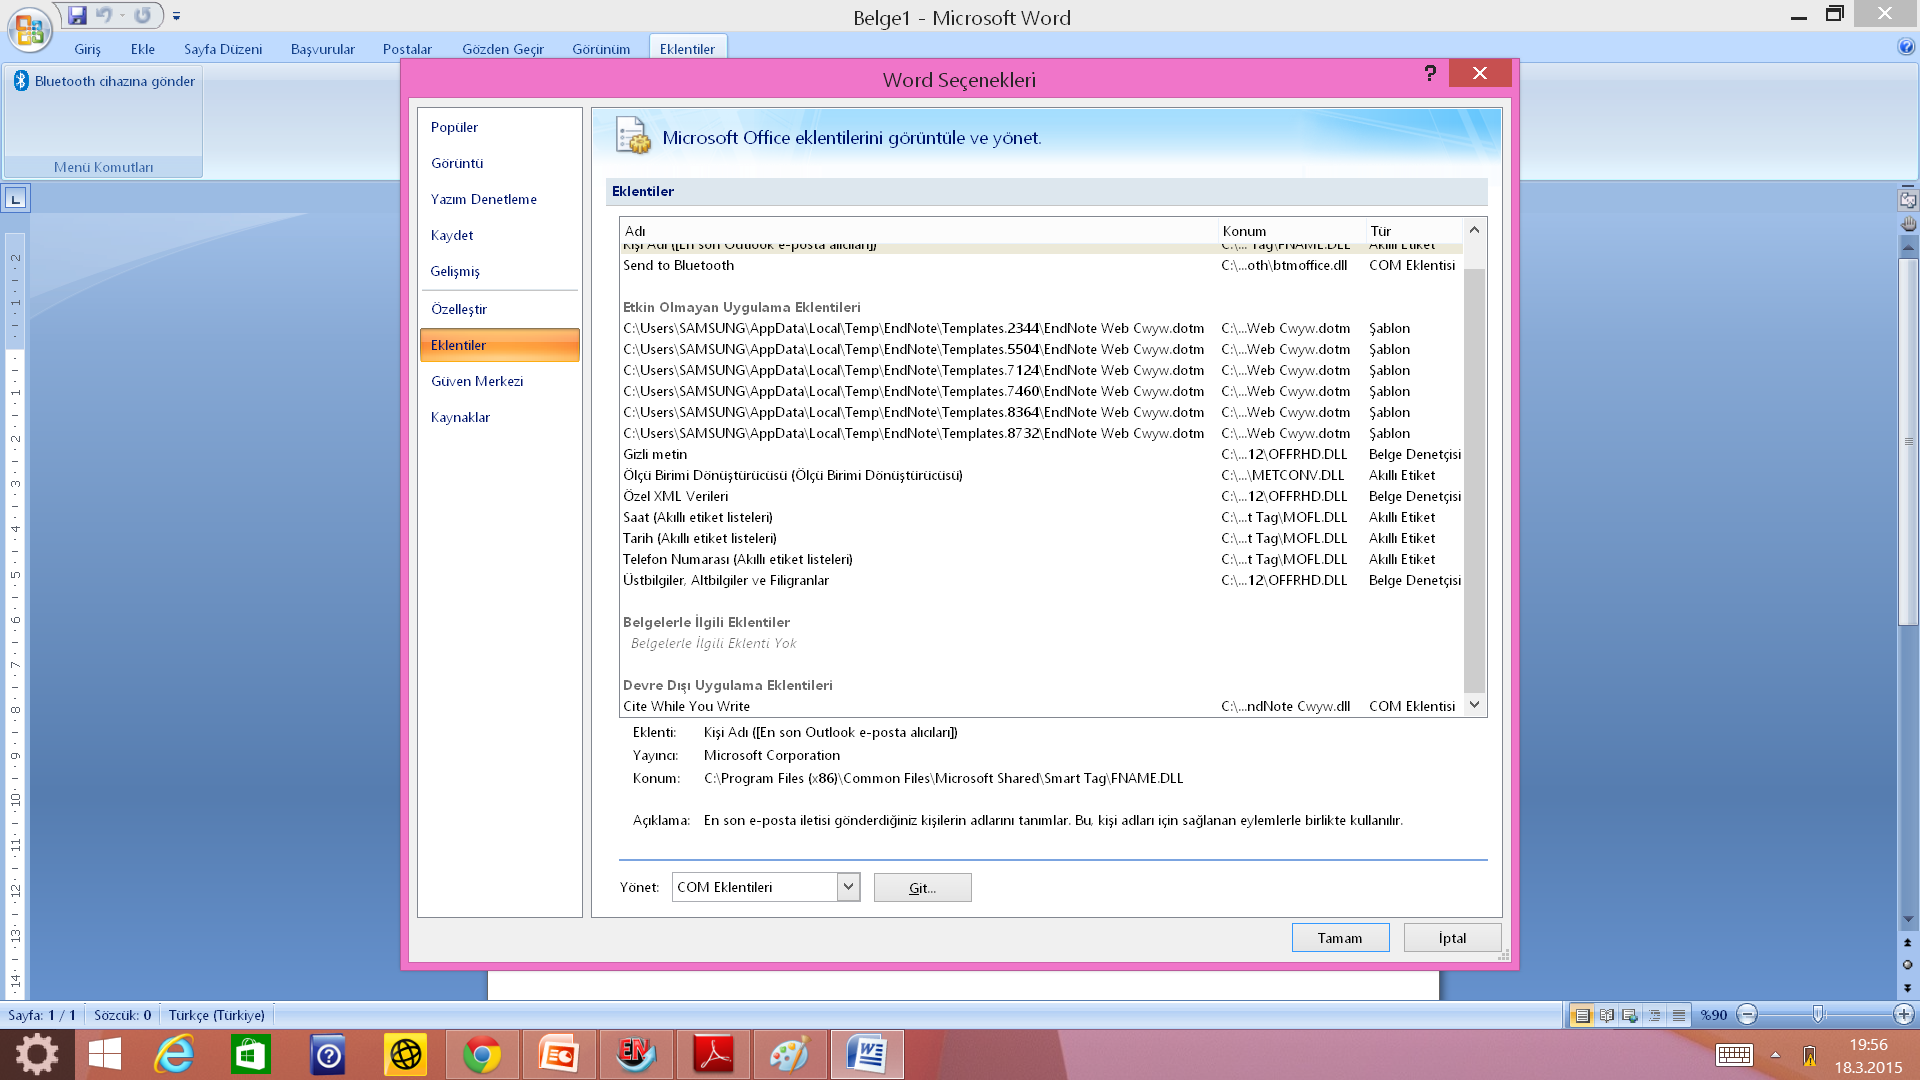The width and height of the screenshot is (1920, 1080).
Task: Select 'Send to Bluetooth' add-in row
Action: (x=1041, y=265)
